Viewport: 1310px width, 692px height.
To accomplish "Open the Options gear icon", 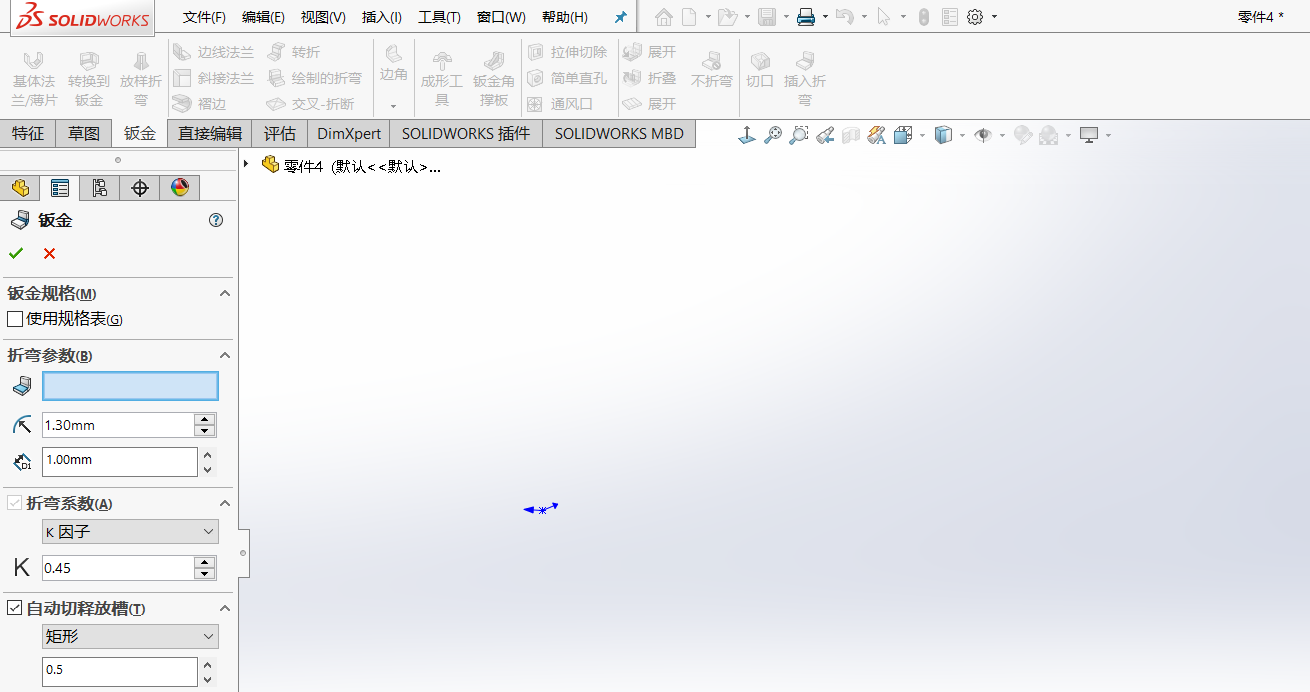I will [975, 17].
